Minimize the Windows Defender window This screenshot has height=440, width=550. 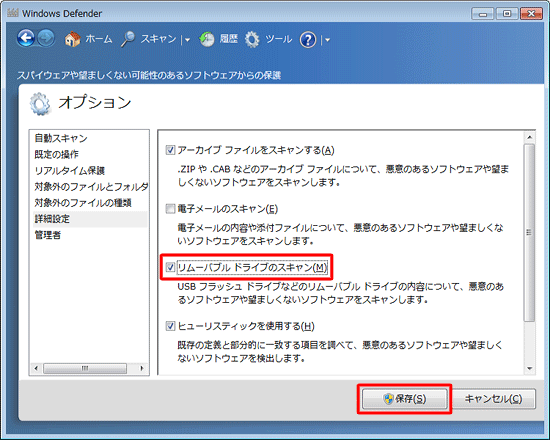[483, 14]
